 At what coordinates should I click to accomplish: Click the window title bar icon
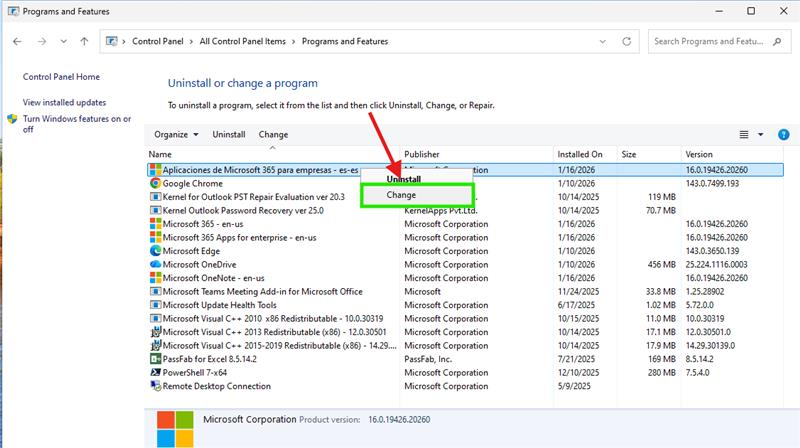13,11
